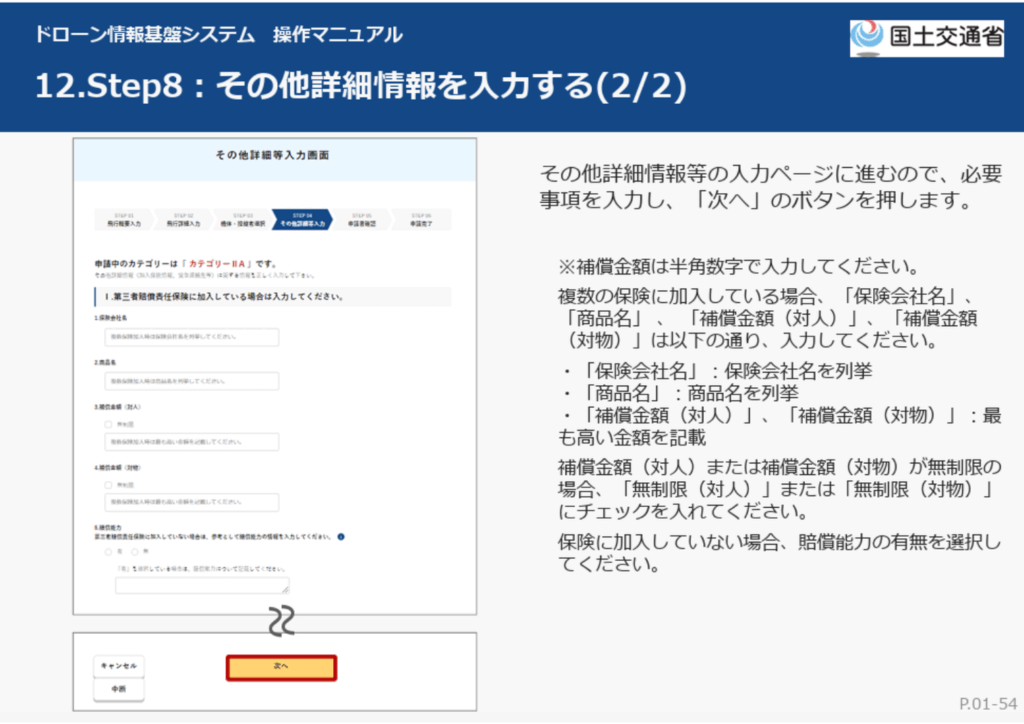Click the active STEP 04 その他詳細等入力 step
This screenshot has height=724, width=1024.
click(301, 220)
